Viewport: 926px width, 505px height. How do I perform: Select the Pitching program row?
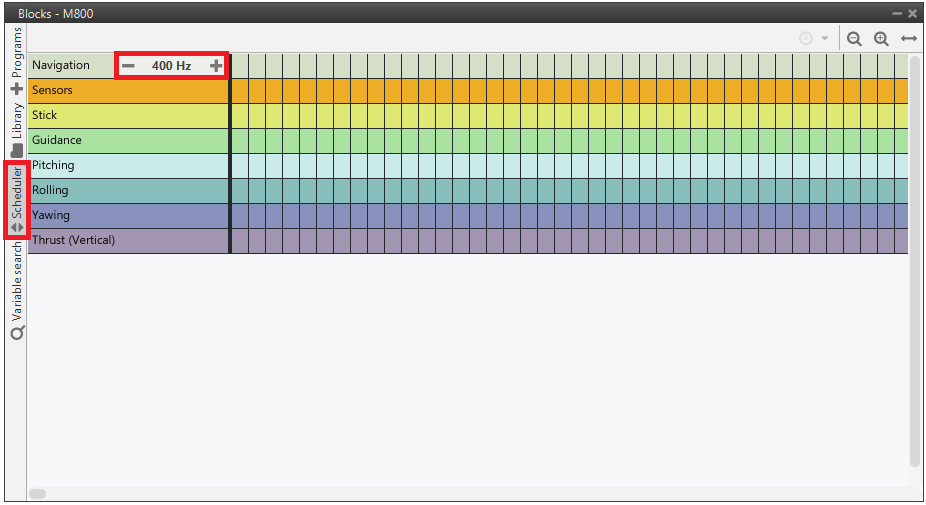coord(53,166)
